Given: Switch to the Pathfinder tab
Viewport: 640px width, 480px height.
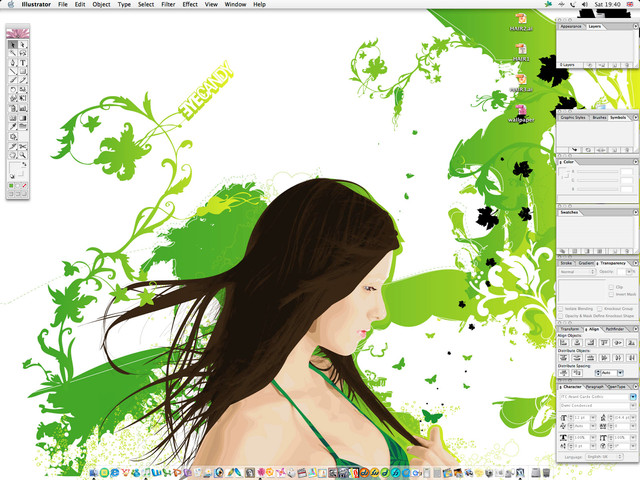Looking at the screenshot, I should click(615, 329).
